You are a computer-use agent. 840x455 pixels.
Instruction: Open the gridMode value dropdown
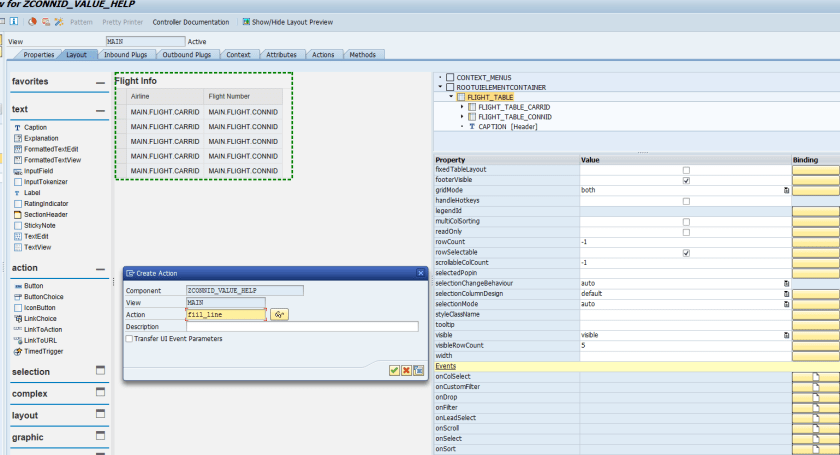[x=786, y=190]
